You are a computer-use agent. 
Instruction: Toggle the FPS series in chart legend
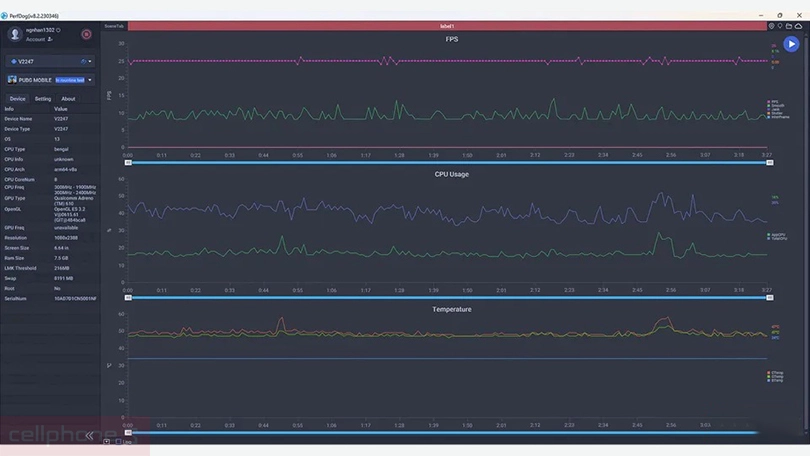tap(774, 101)
